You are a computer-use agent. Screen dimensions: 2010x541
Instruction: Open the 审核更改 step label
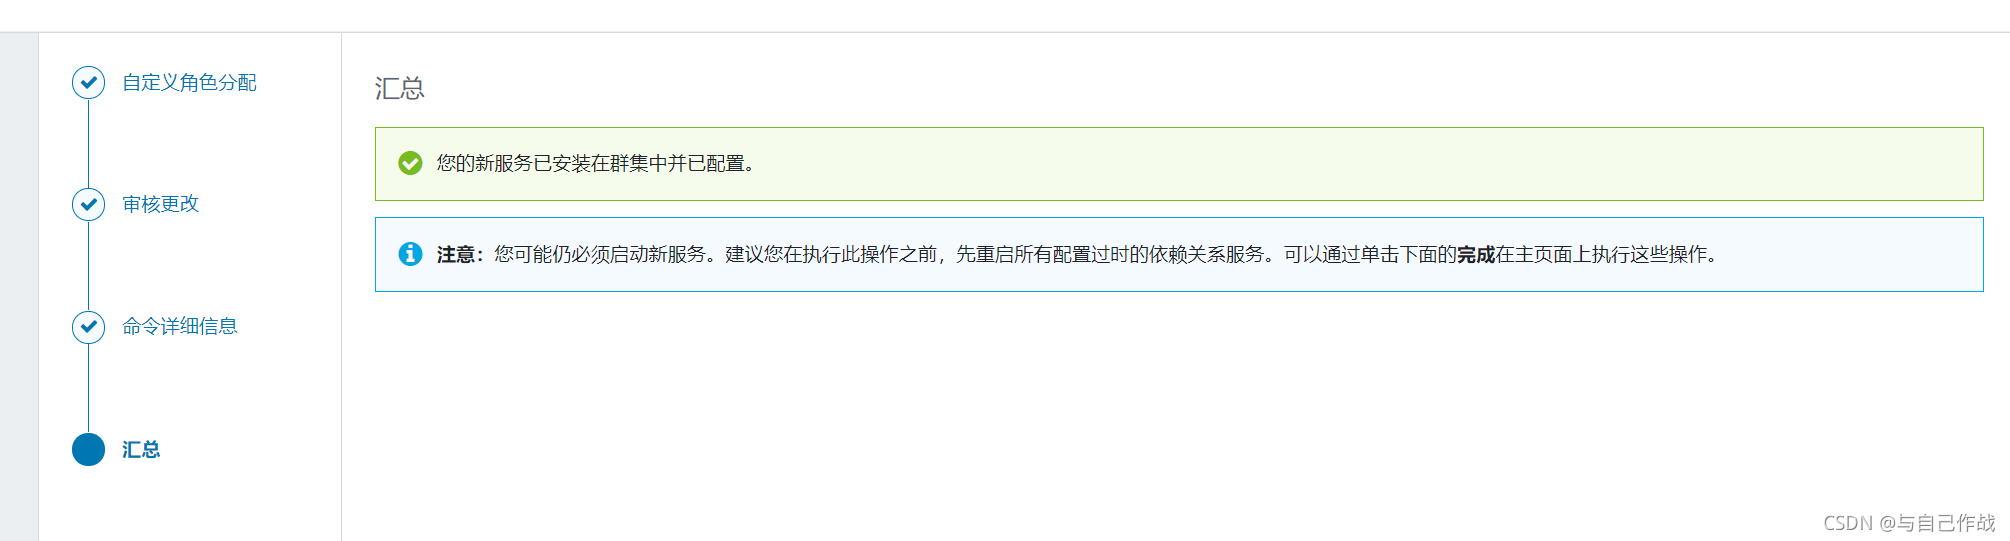[160, 204]
